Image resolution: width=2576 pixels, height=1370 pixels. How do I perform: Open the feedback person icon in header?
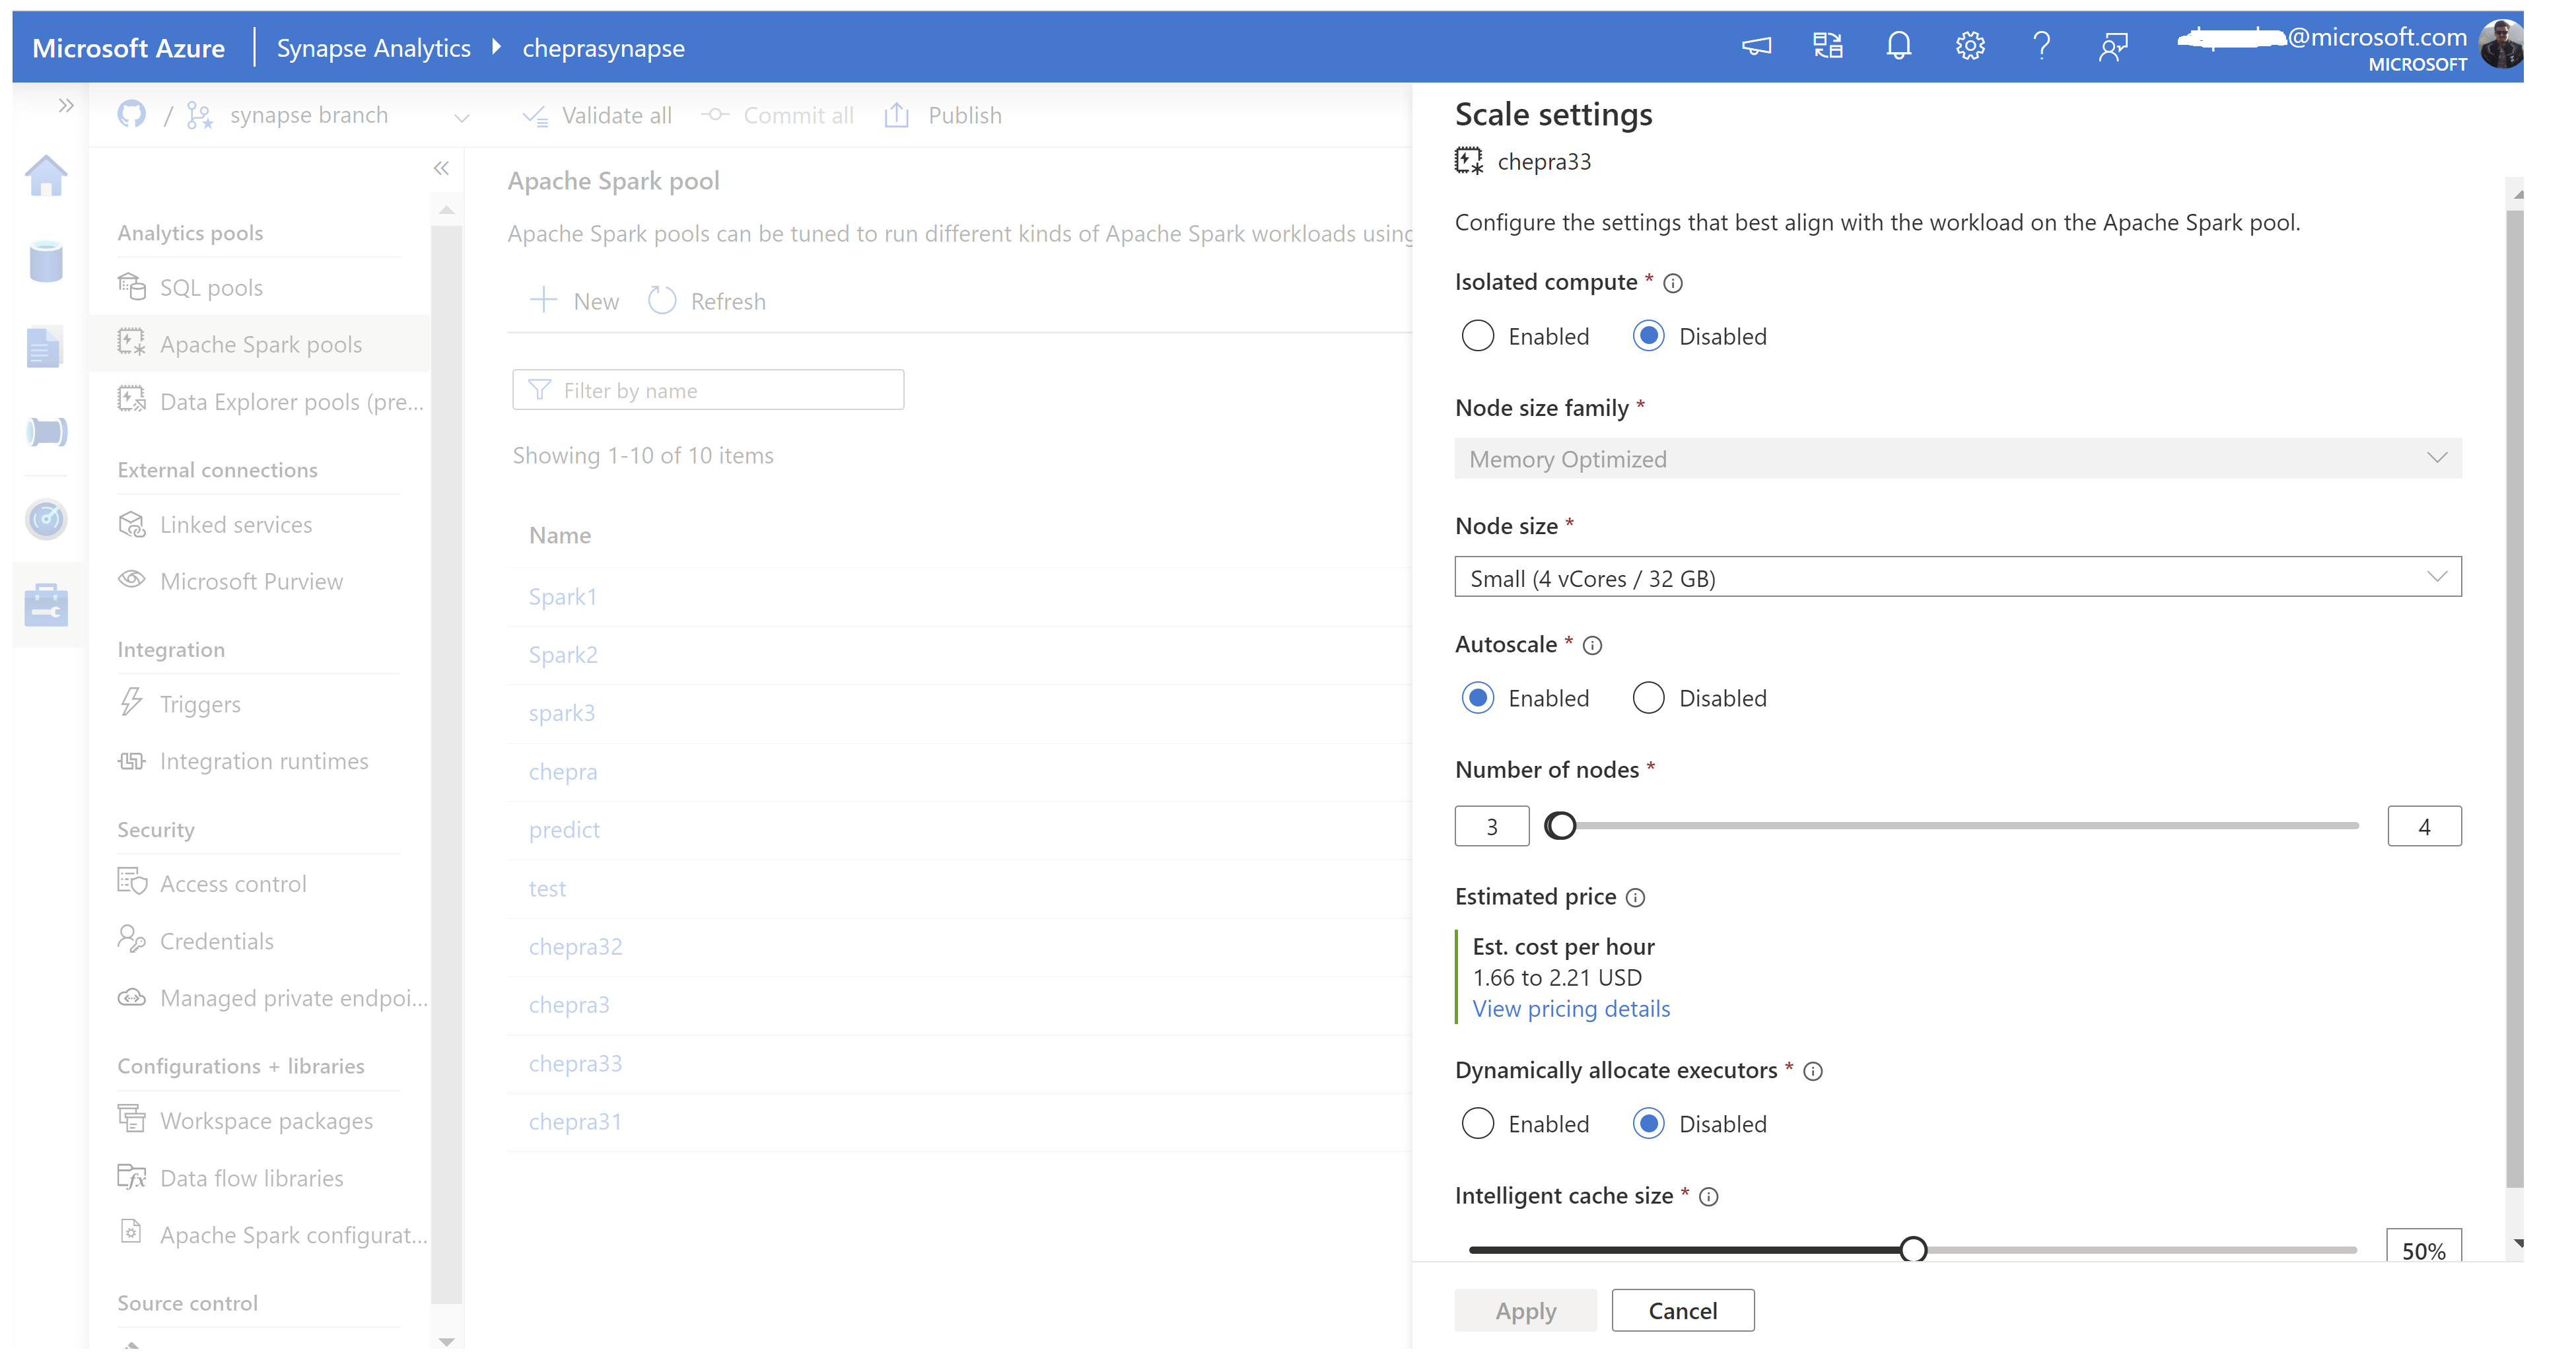(x=2113, y=47)
